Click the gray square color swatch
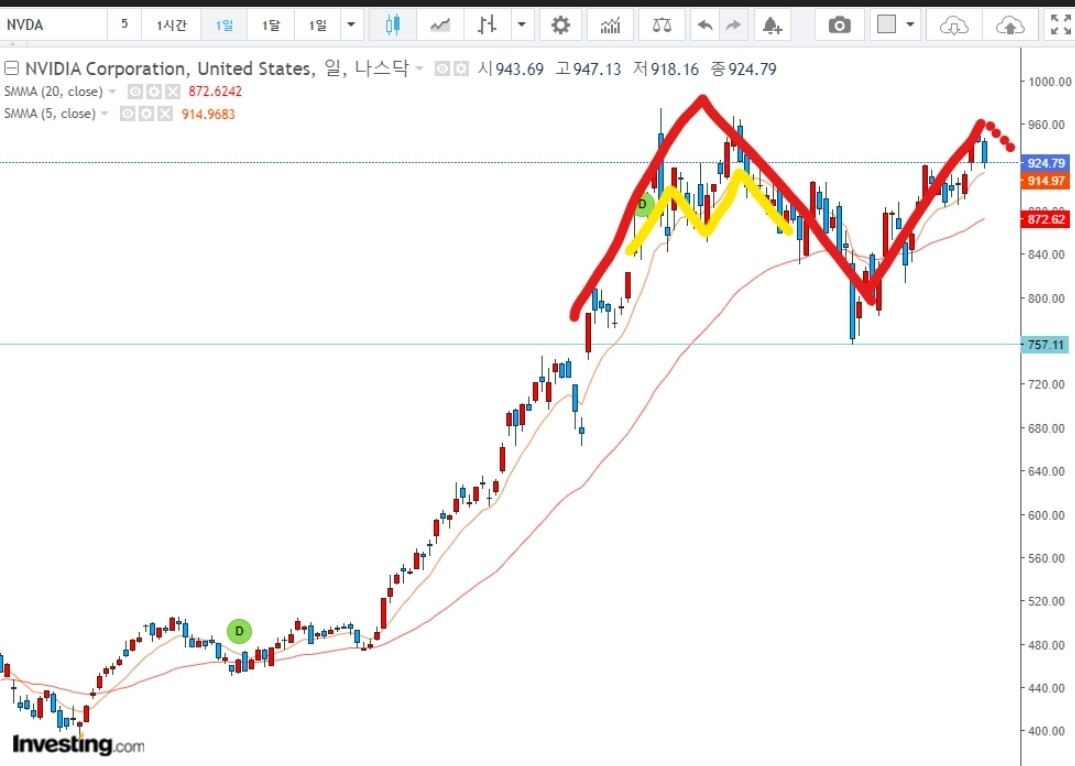Viewport: 1075px width, 766px height. click(x=886, y=25)
